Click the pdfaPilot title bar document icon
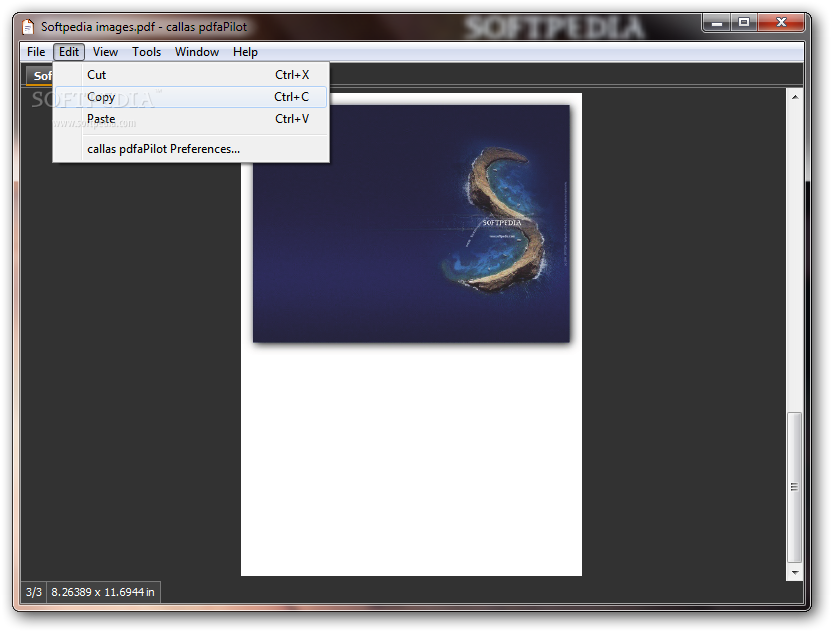Image resolution: width=832 pixels, height=632 pixels. 28,27
